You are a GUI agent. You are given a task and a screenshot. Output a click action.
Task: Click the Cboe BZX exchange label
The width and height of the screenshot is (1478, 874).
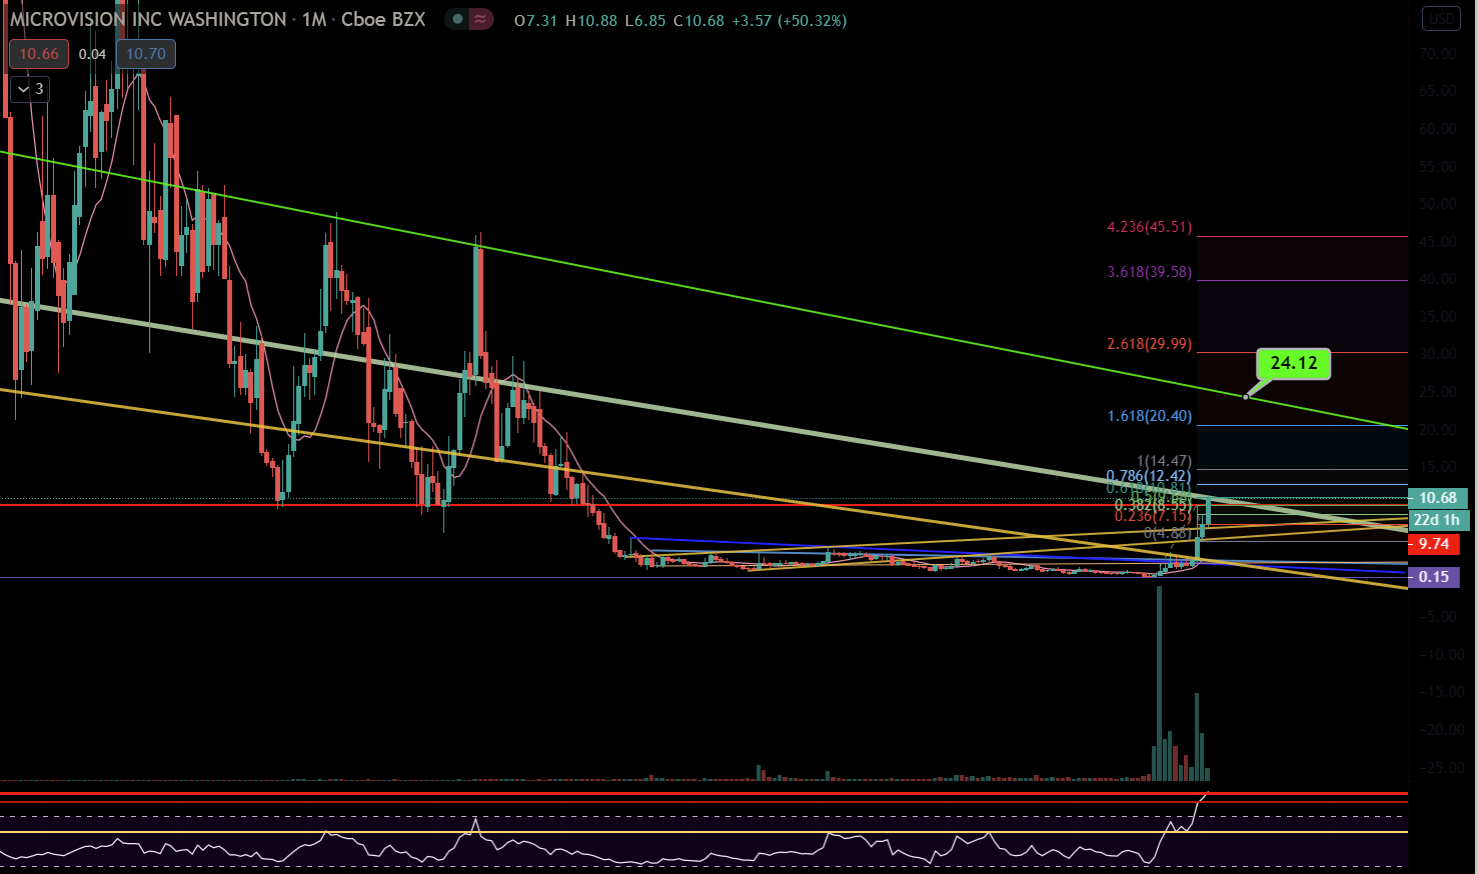[383, 20]
